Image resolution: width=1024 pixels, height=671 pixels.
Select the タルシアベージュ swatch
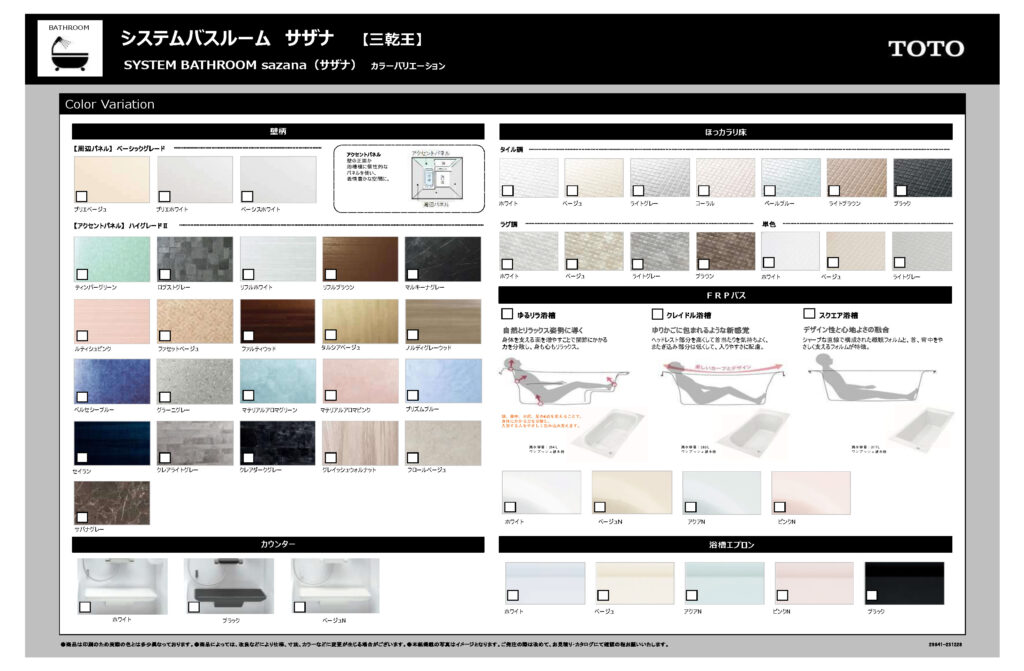pyautogui.click(x=360, y=321)
